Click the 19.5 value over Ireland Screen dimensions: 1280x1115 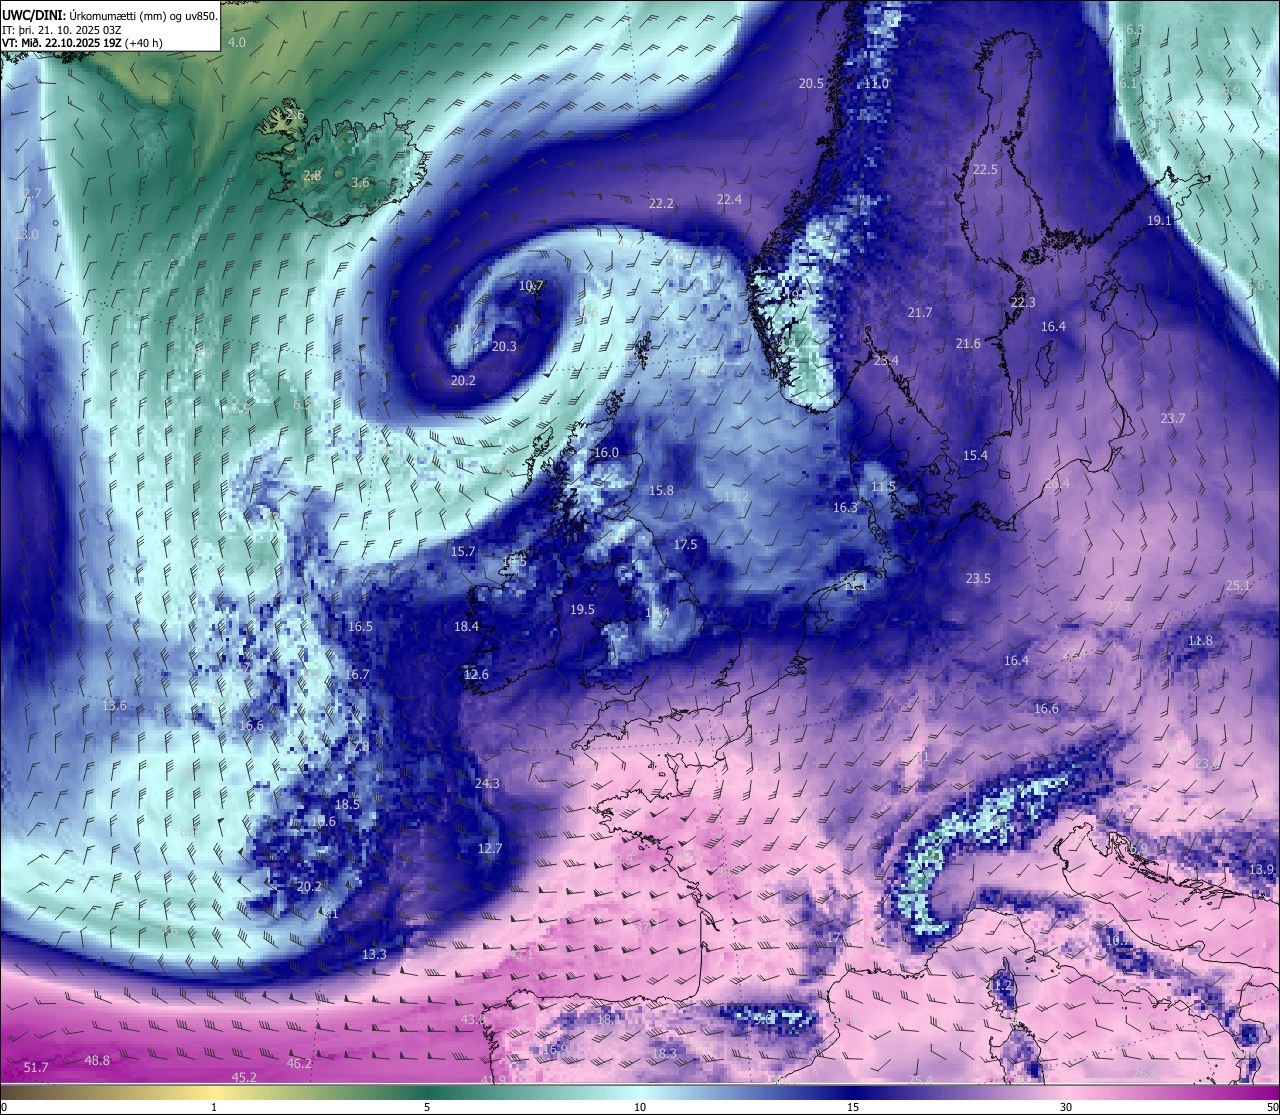(582, 610)
